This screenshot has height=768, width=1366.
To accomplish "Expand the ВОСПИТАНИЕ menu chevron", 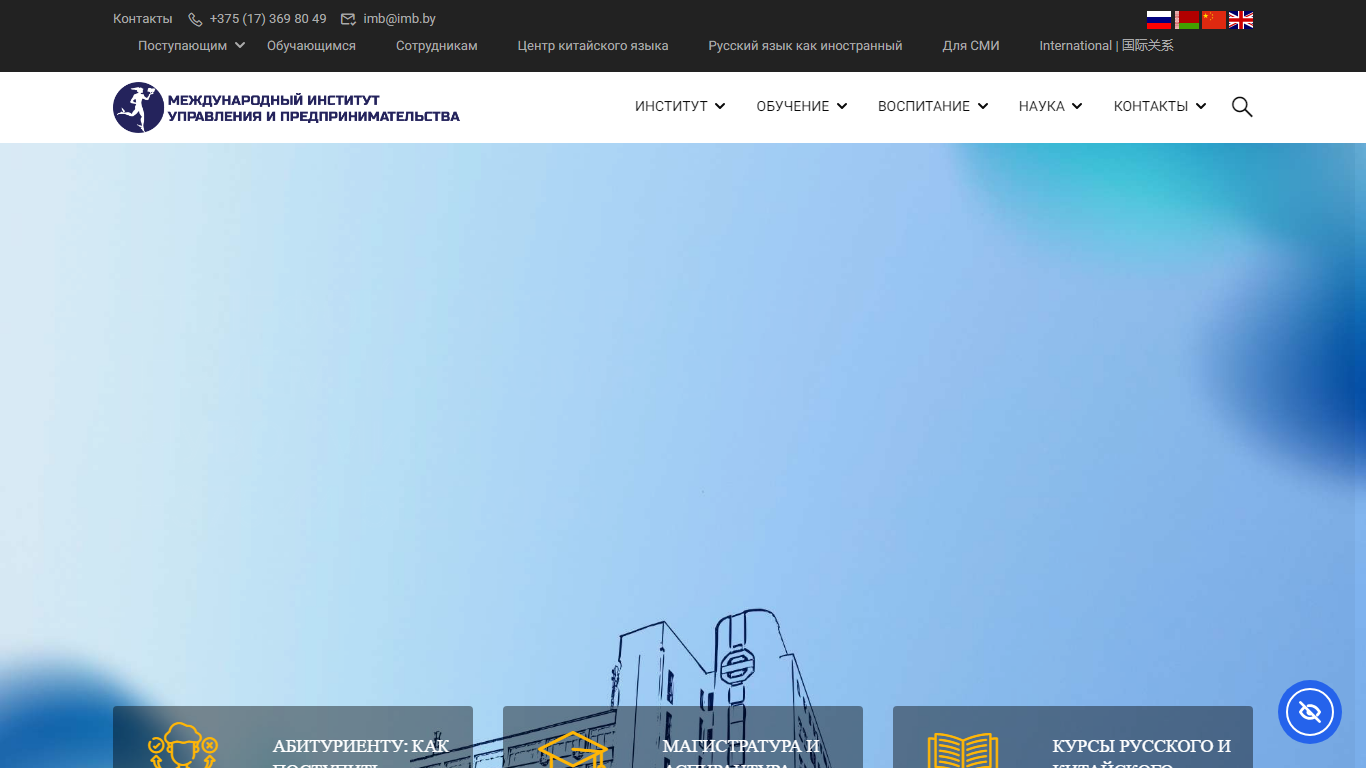I will (x=983, y=106).
